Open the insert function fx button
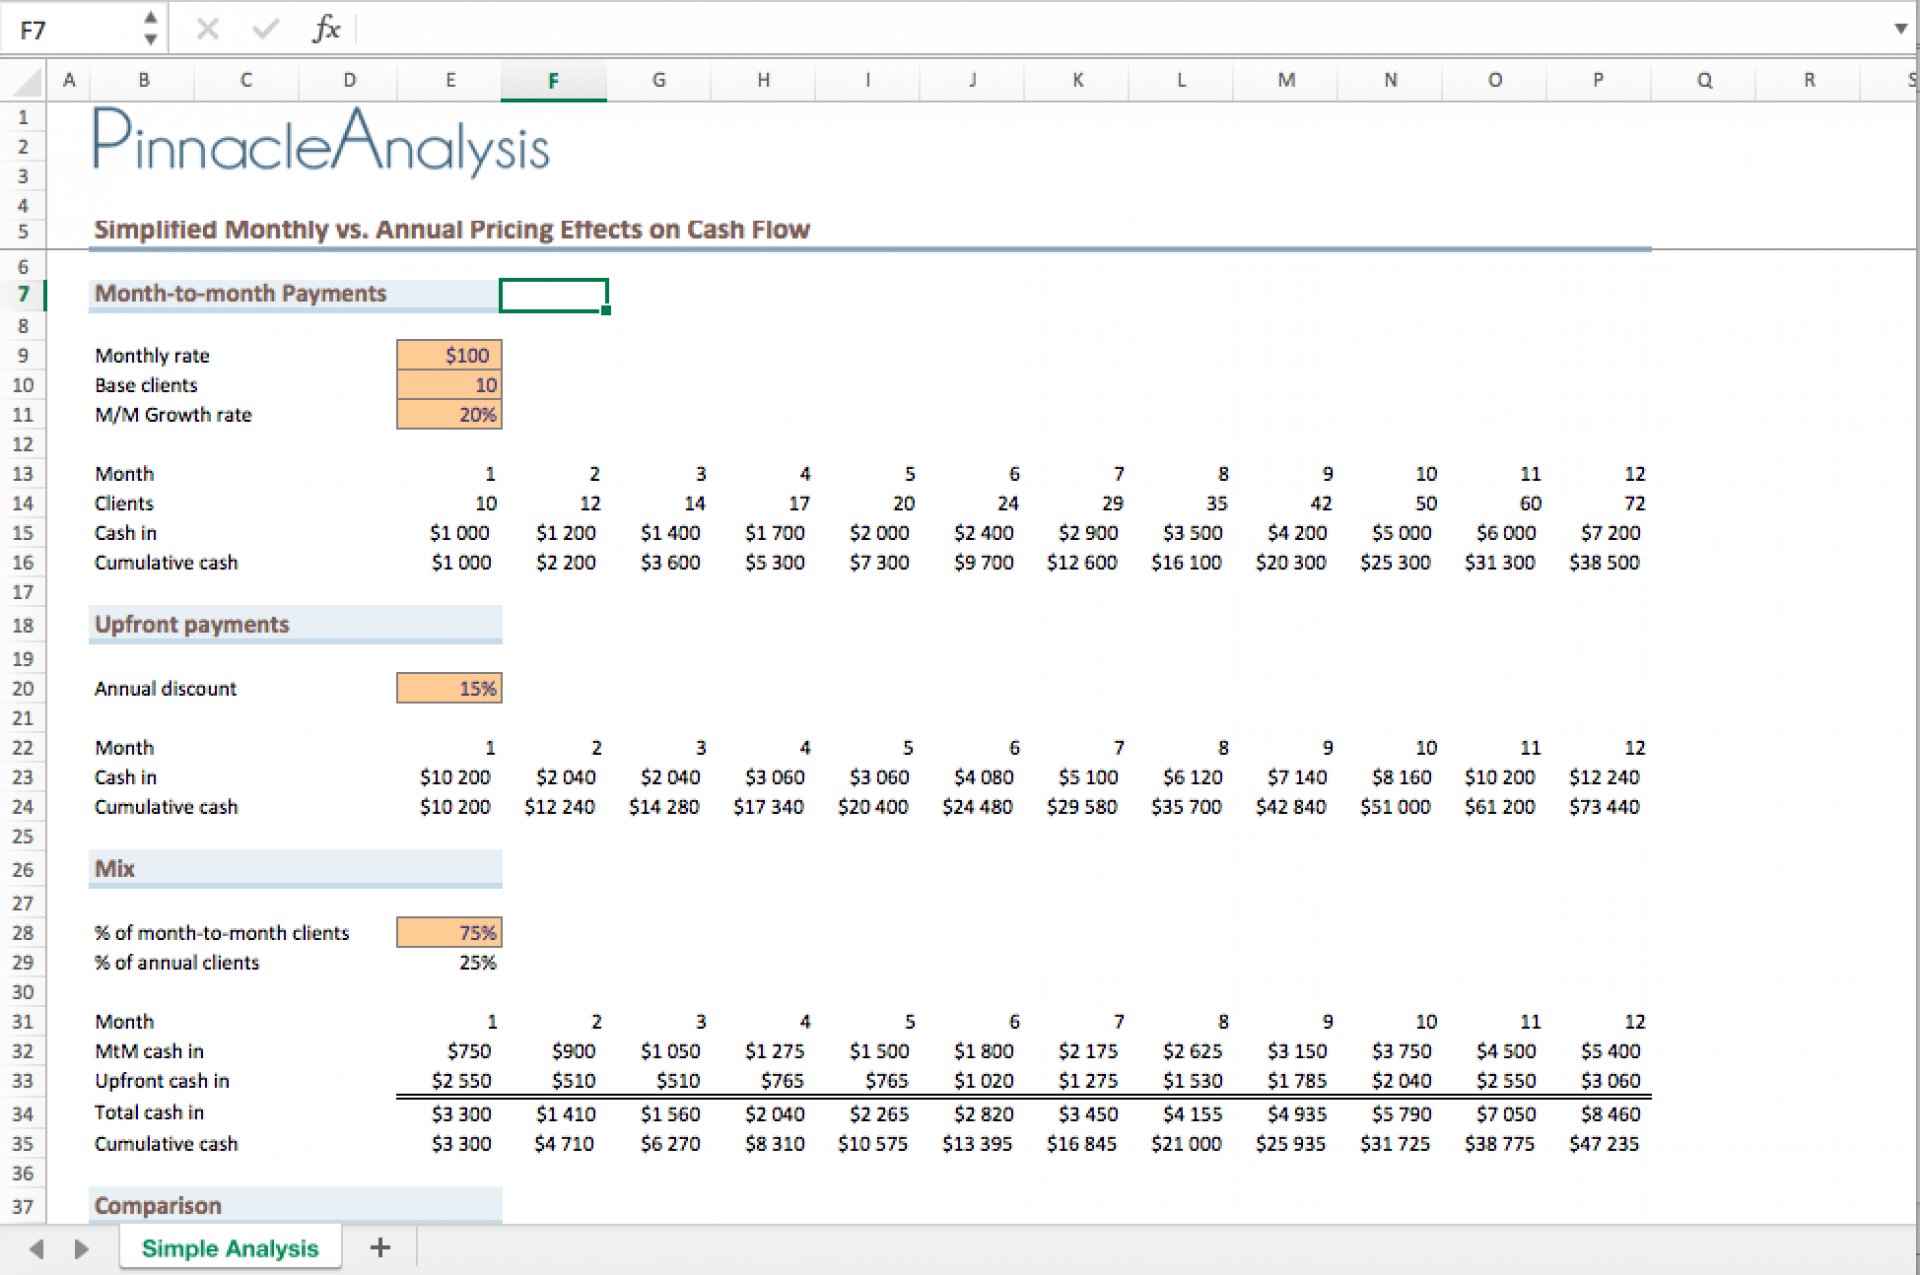 pyautogui.click(x=326, y=29)
